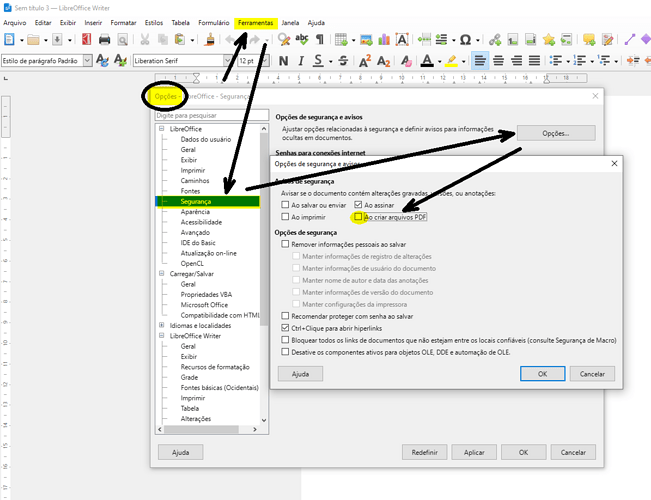Click the print icon in toolbar
Image resolution: width=651 pixels, height=500 pixels.
tap(104, 39)
